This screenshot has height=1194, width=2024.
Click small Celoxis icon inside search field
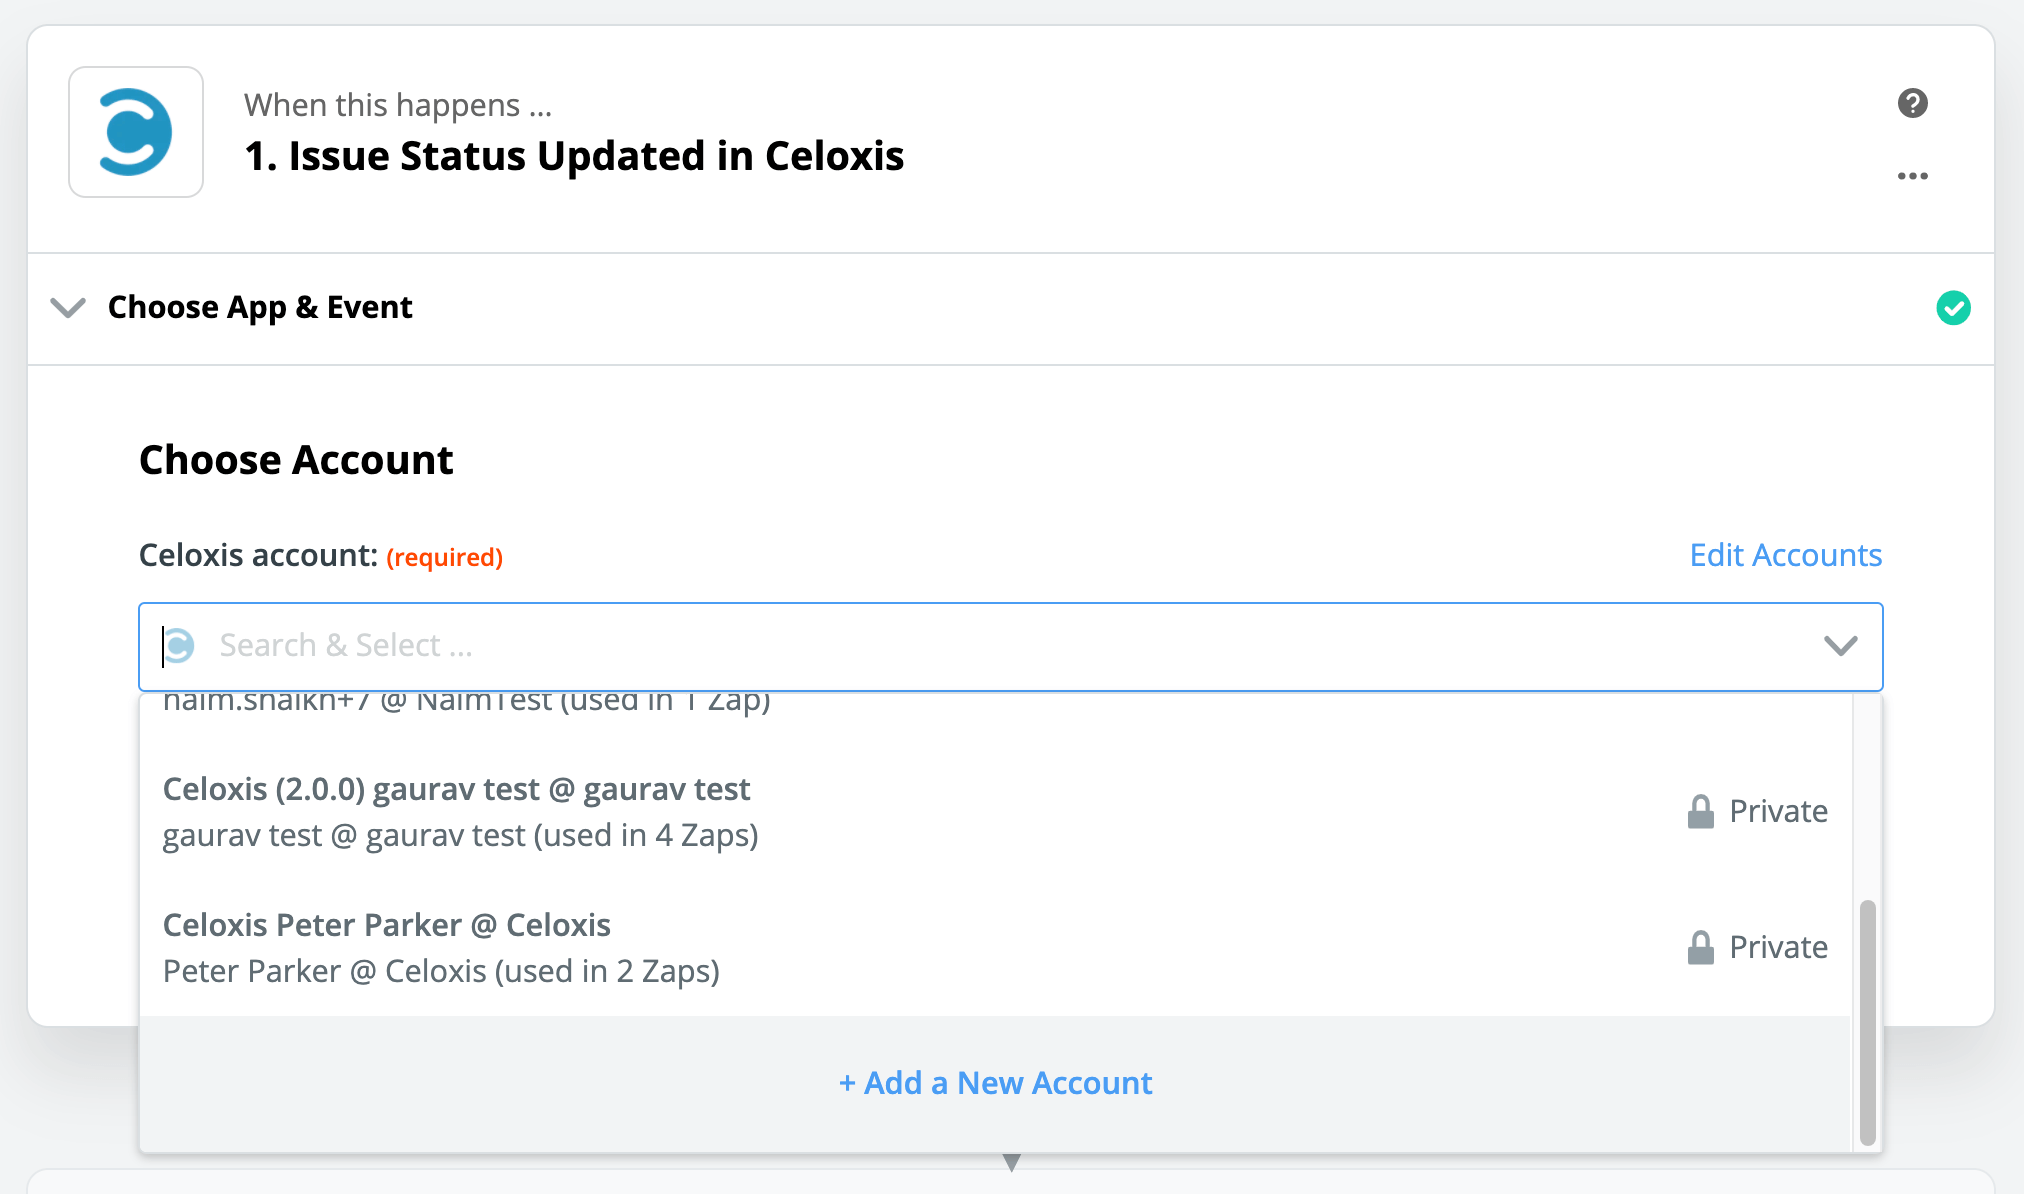click(x=180, y=646)
